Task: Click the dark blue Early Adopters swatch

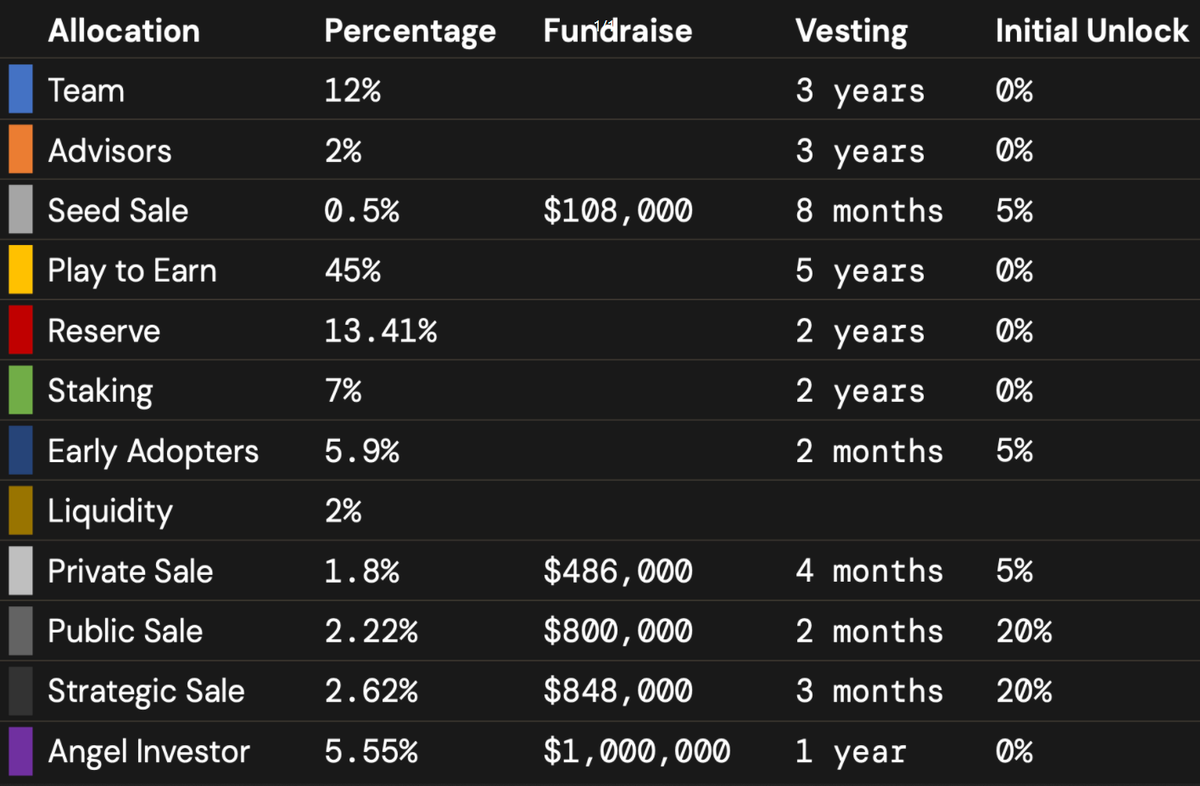Action: pyautogui.click(x=20, y=450)
